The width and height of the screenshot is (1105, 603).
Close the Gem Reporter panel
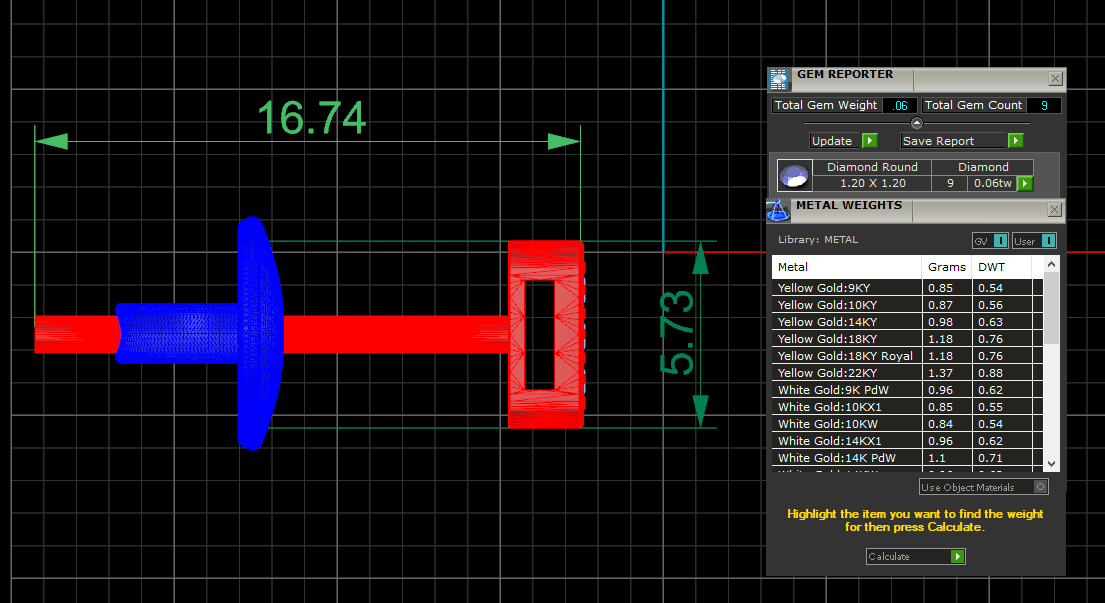(1055, 79)
